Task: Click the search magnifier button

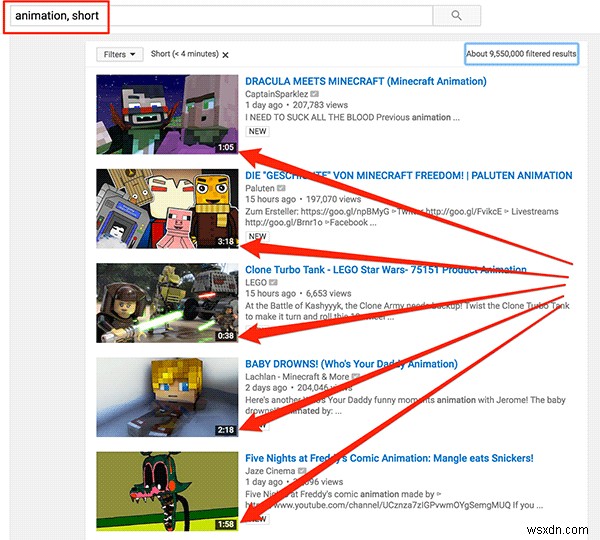Action: (456, 16)
